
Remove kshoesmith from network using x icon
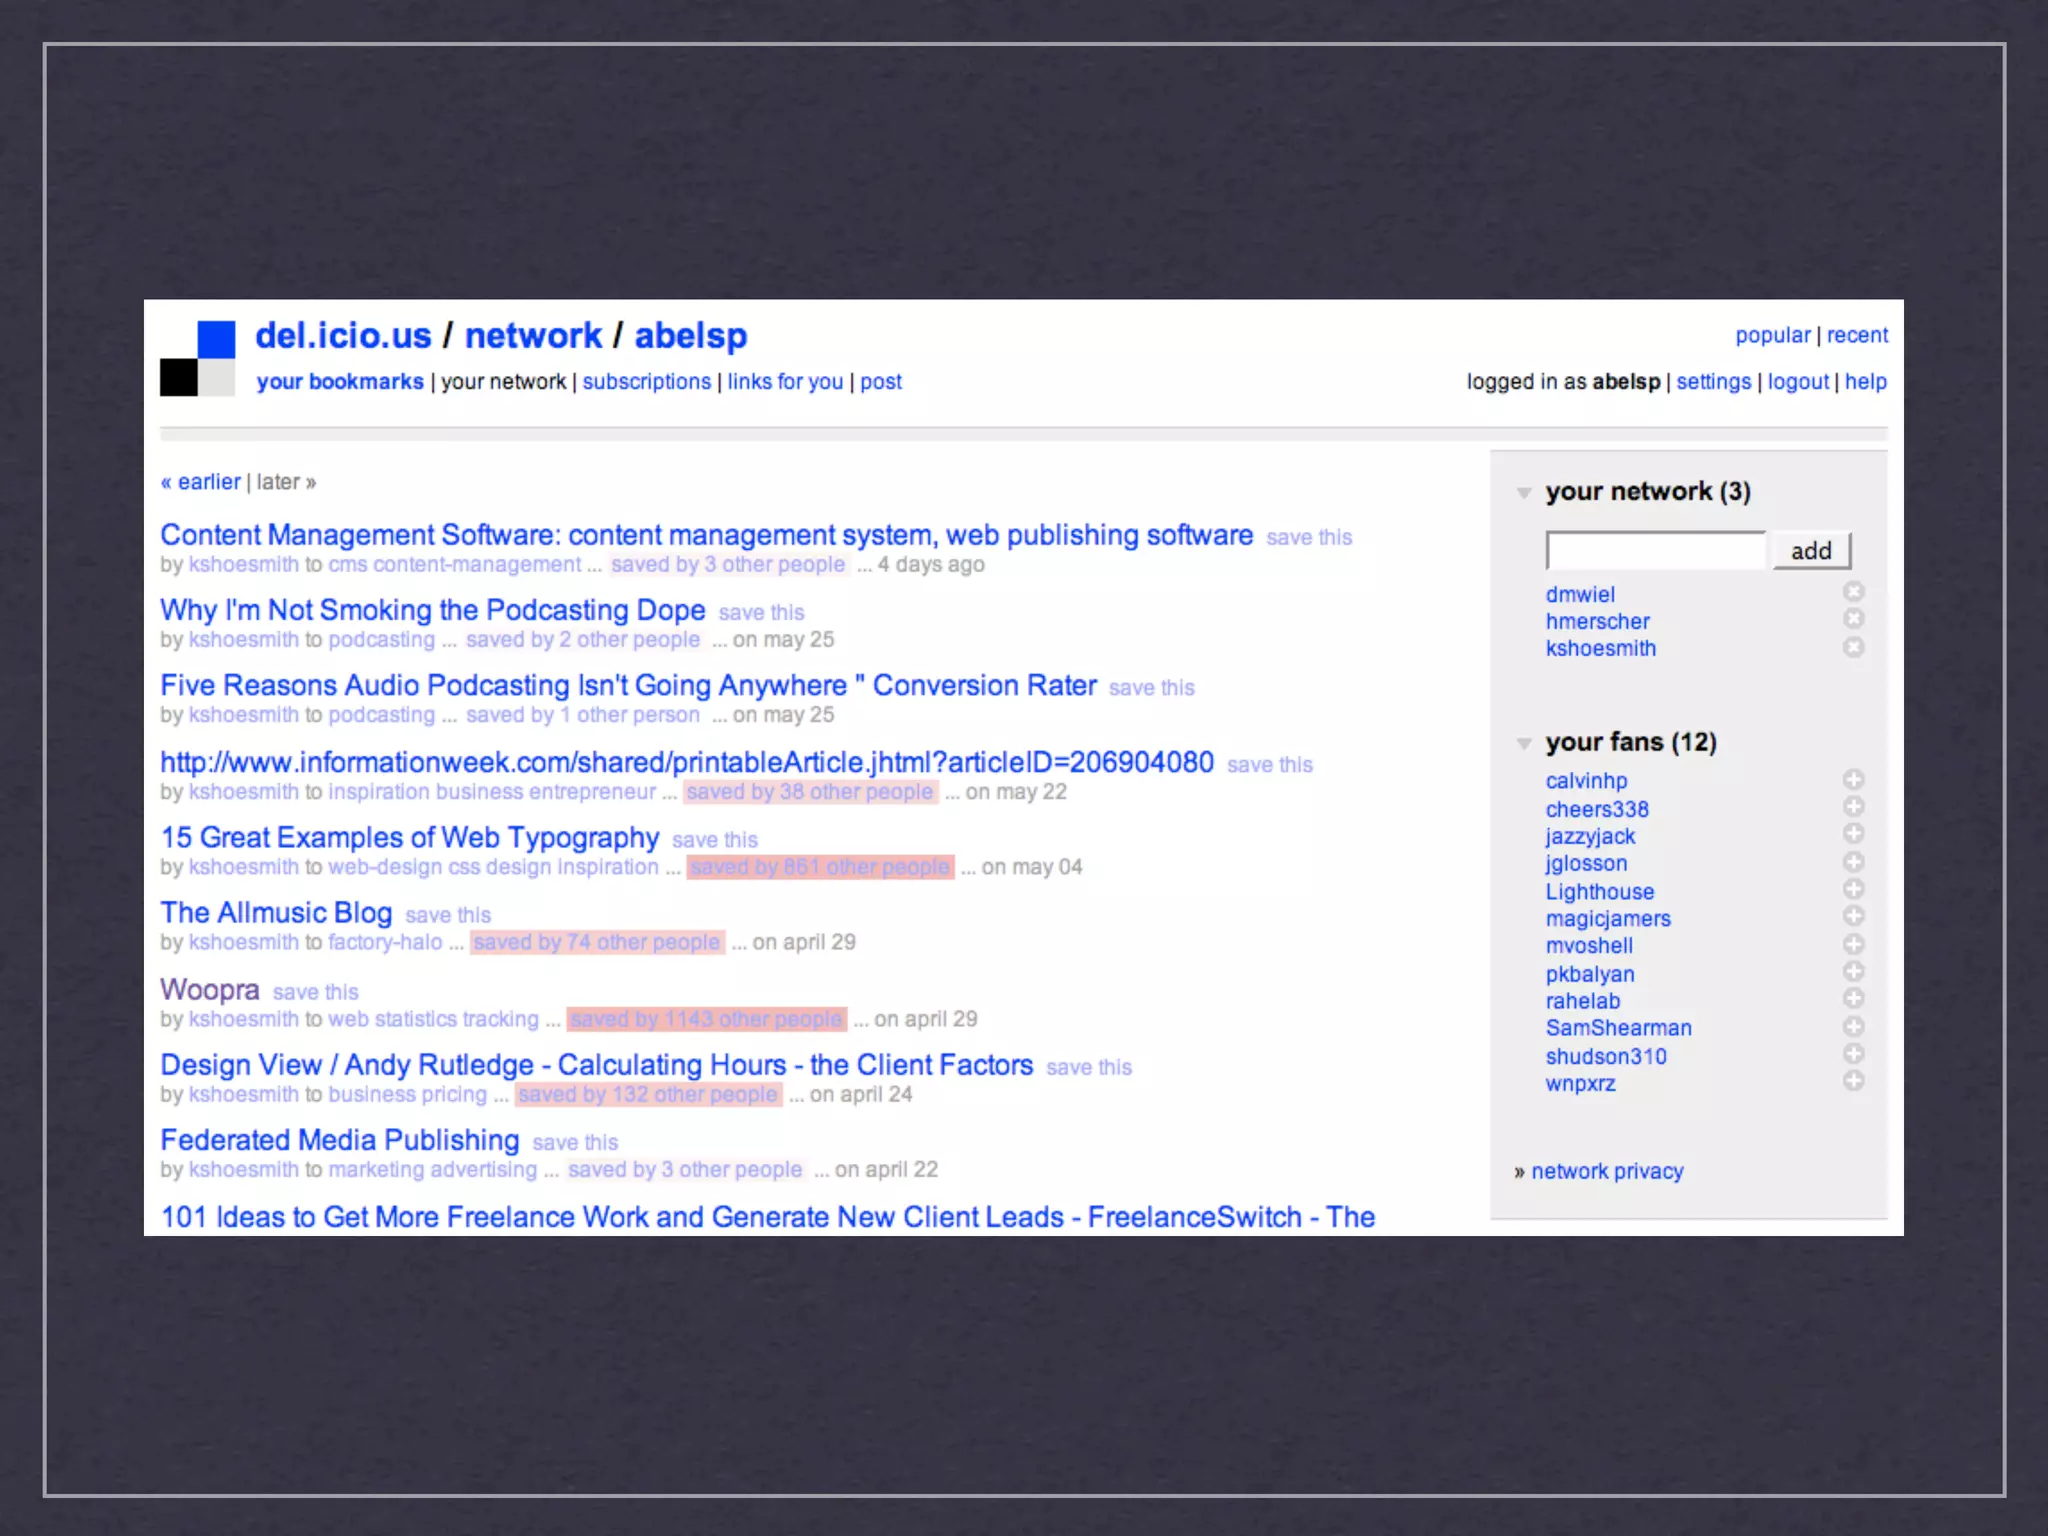1853,647
